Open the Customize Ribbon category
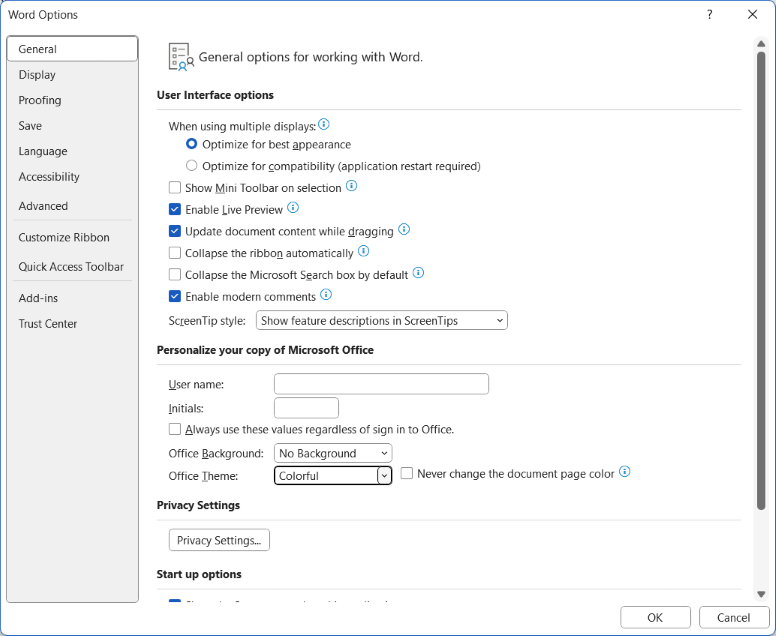This screenshot has width=776, height=636. pos(64,238)
